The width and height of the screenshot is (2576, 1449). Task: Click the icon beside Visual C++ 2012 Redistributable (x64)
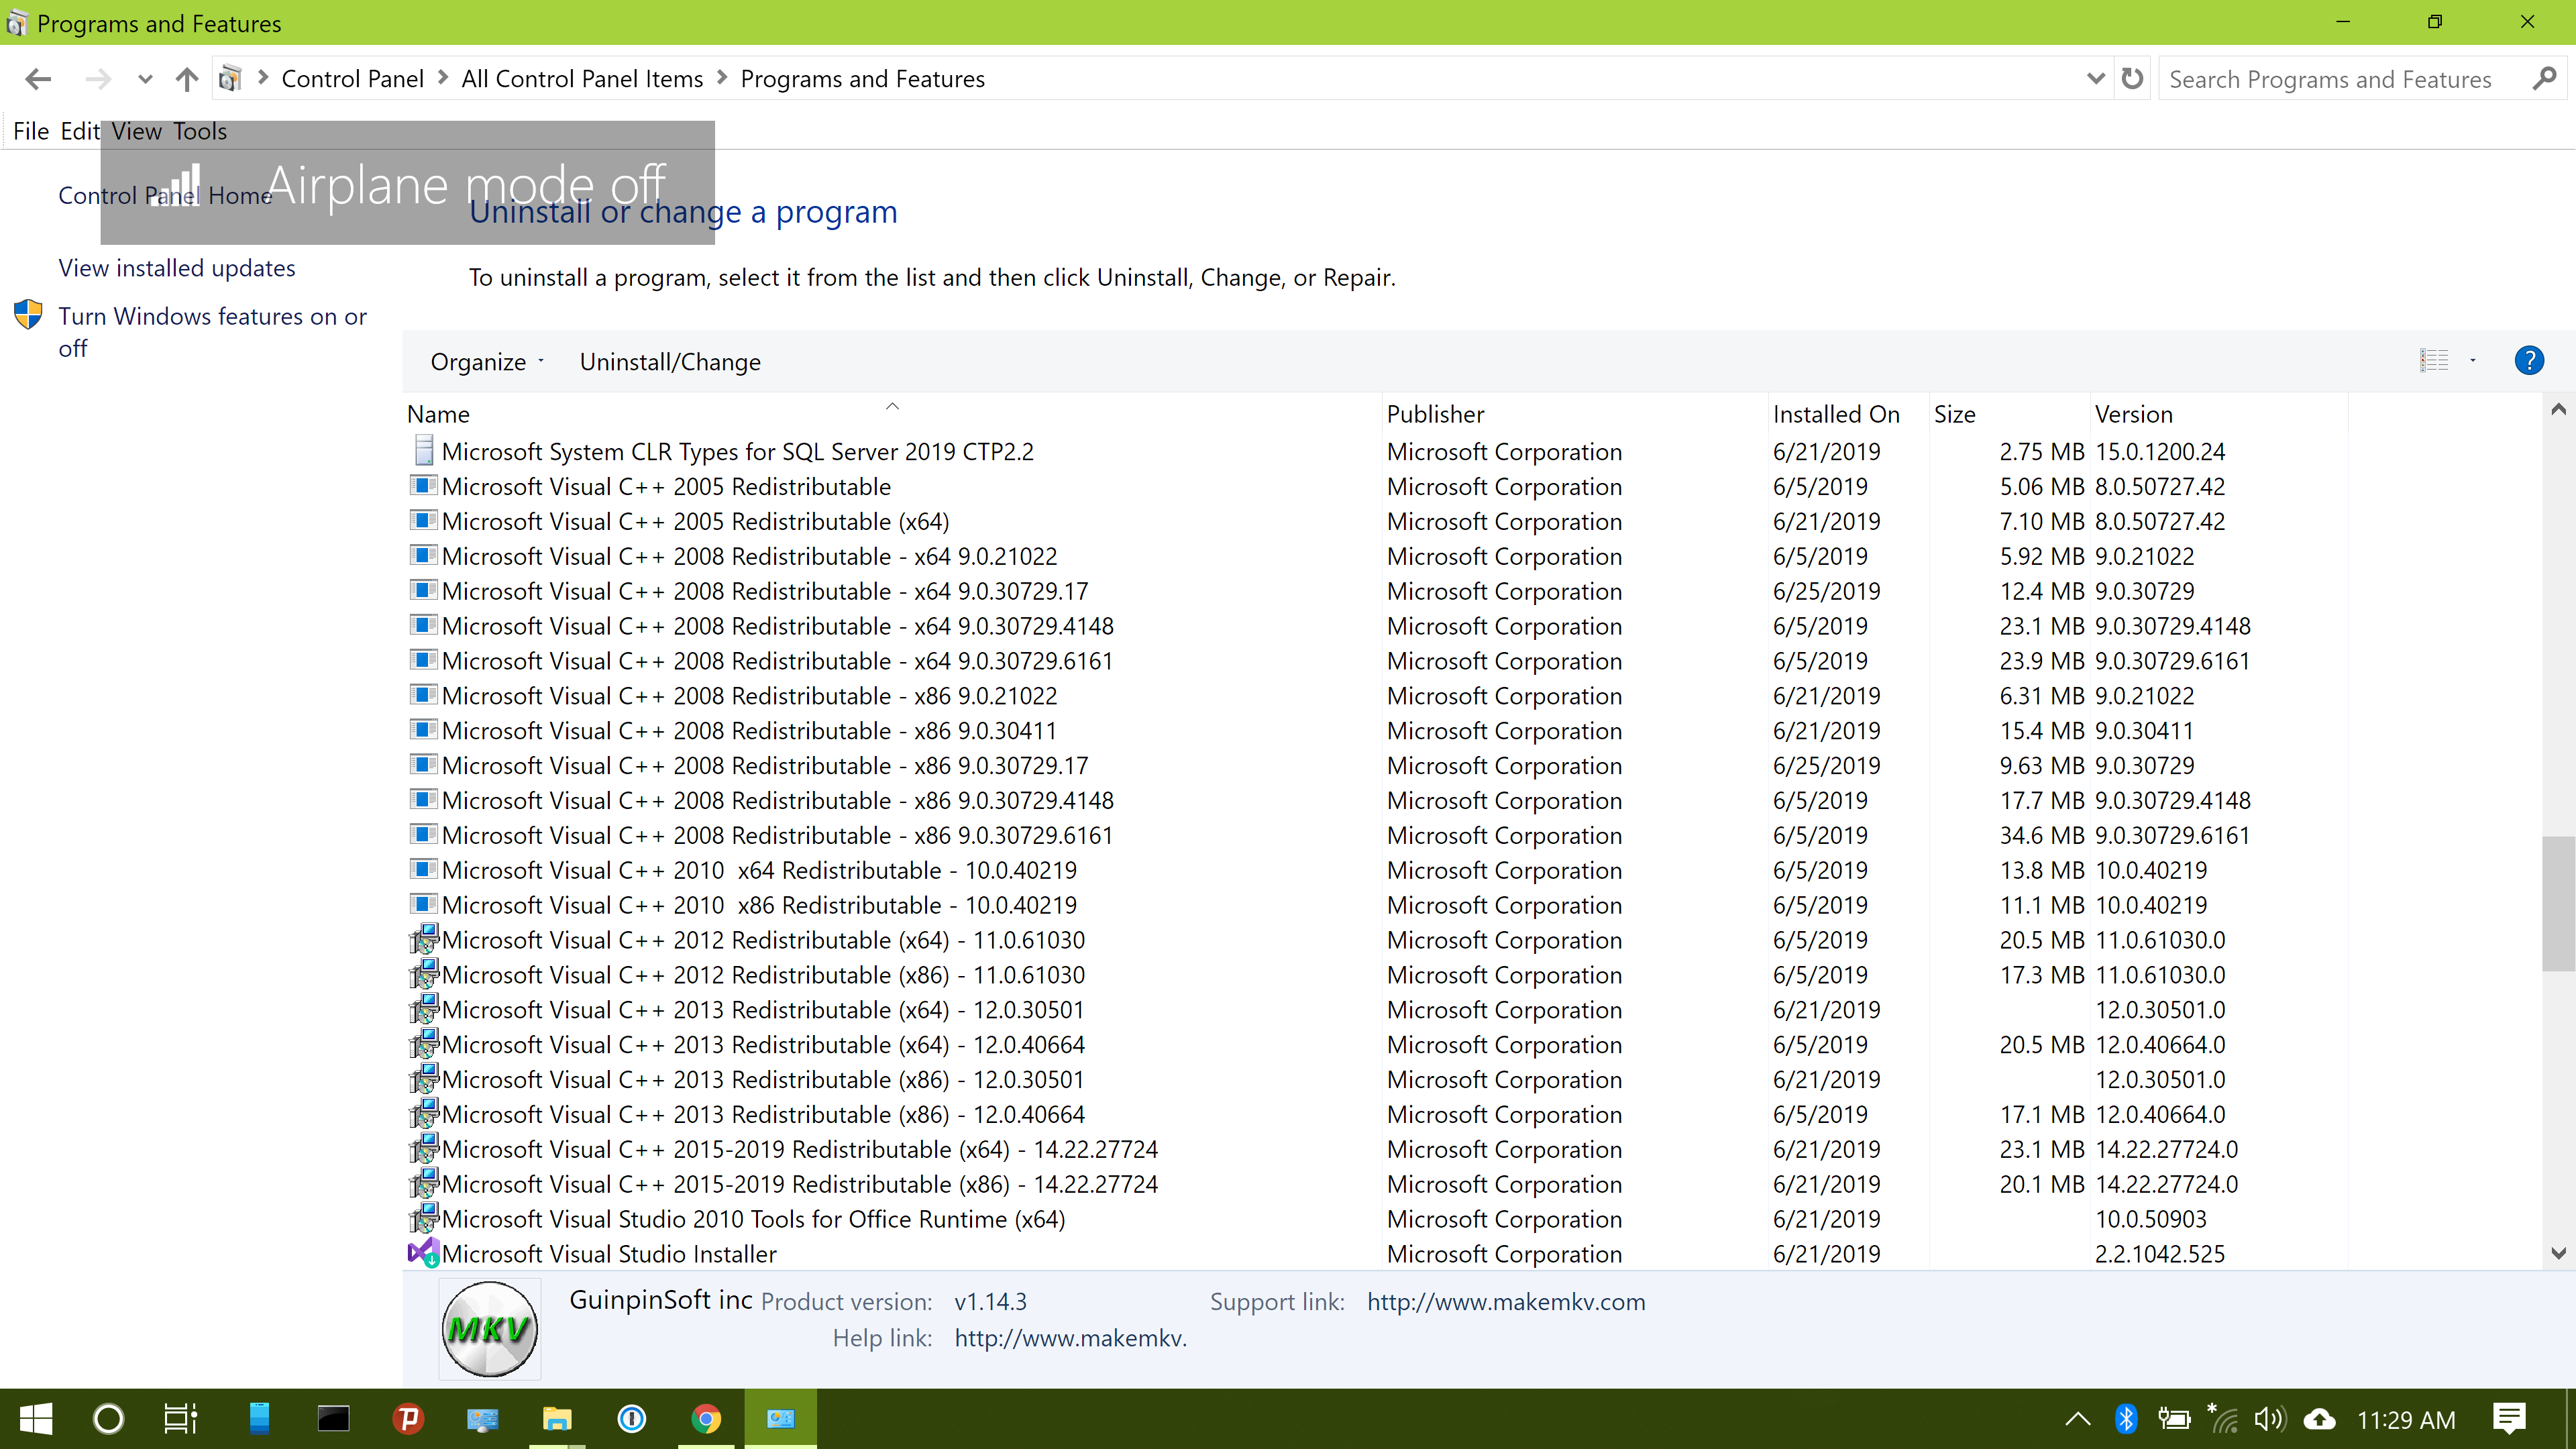(x=424, y=939)
